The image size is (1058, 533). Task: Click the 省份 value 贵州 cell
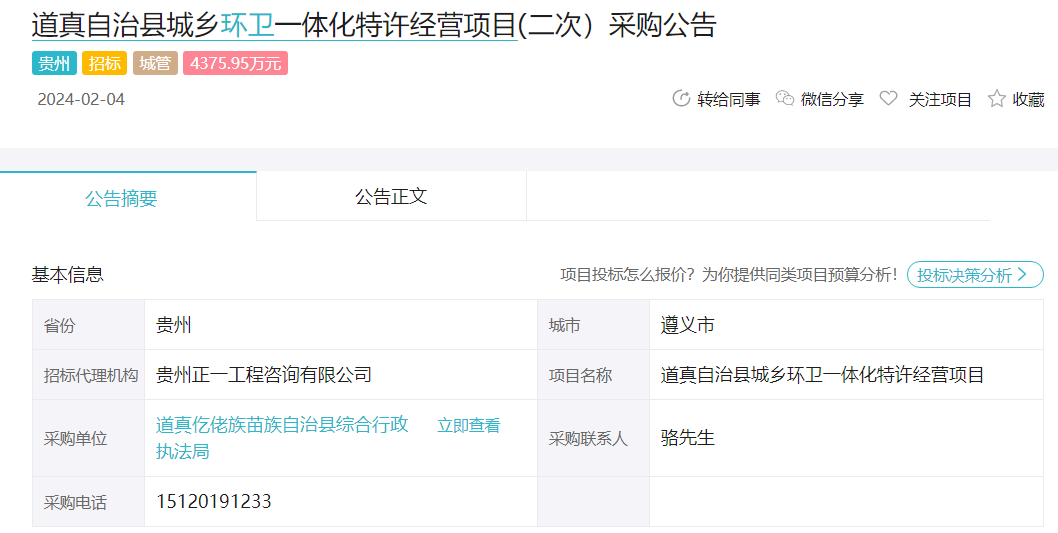[341, 325]
